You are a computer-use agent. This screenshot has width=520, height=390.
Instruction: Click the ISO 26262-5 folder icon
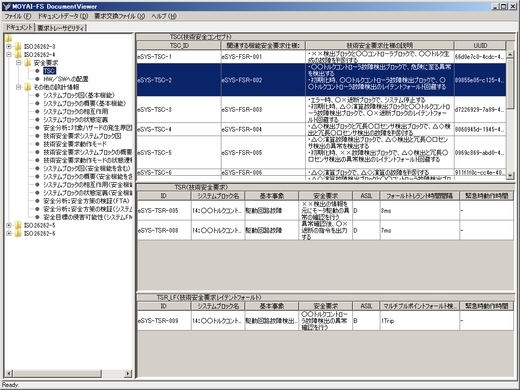tap(18, 225)
